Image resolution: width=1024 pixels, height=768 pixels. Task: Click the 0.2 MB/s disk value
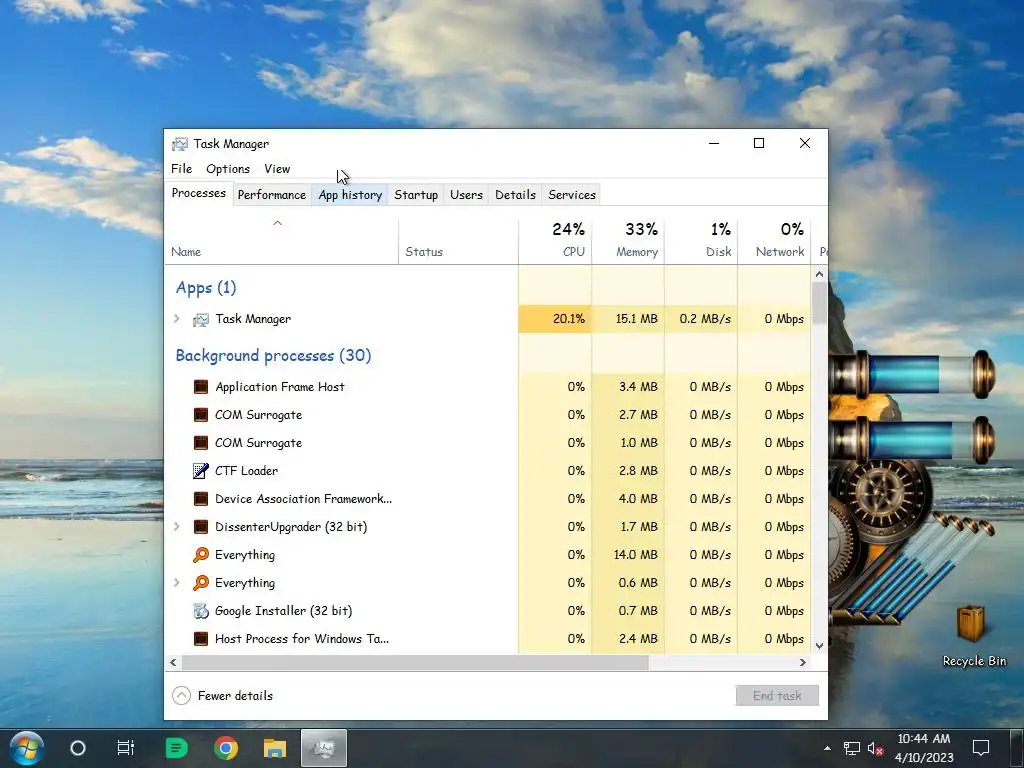pyautogui.click(x=705, y=319)
